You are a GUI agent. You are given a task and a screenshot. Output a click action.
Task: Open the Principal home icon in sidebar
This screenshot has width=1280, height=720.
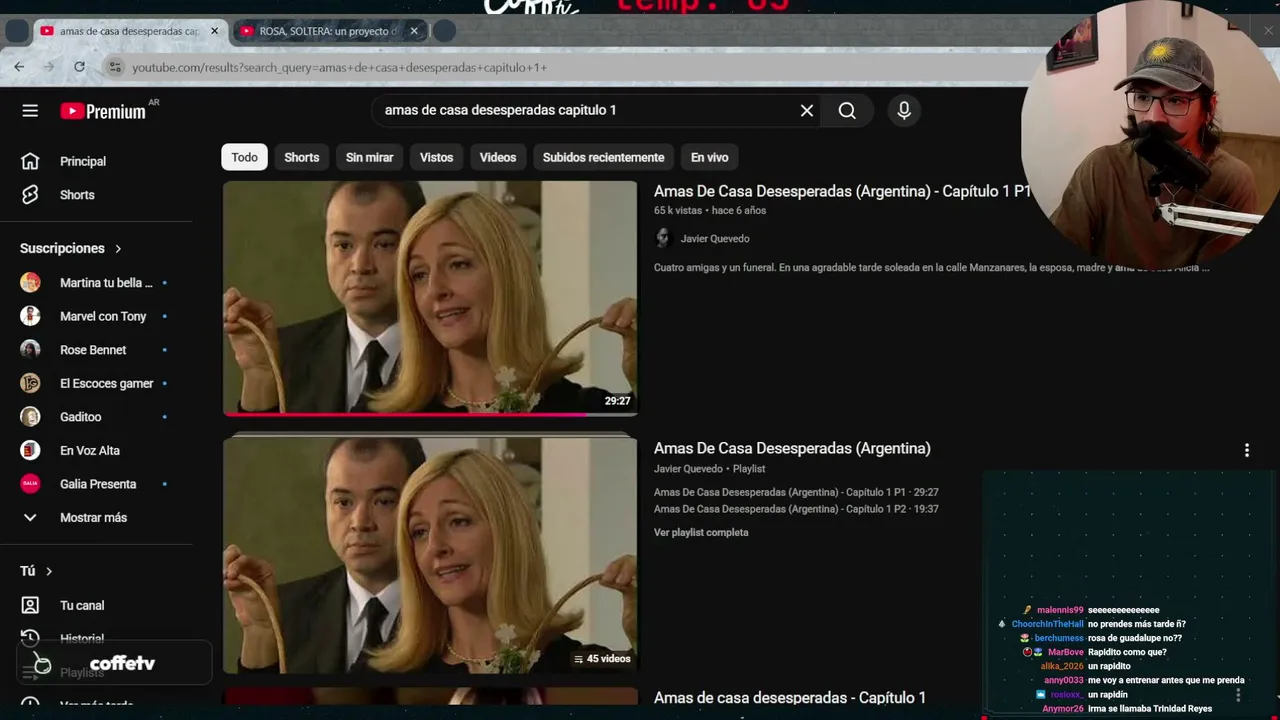[x=30, y=161]
